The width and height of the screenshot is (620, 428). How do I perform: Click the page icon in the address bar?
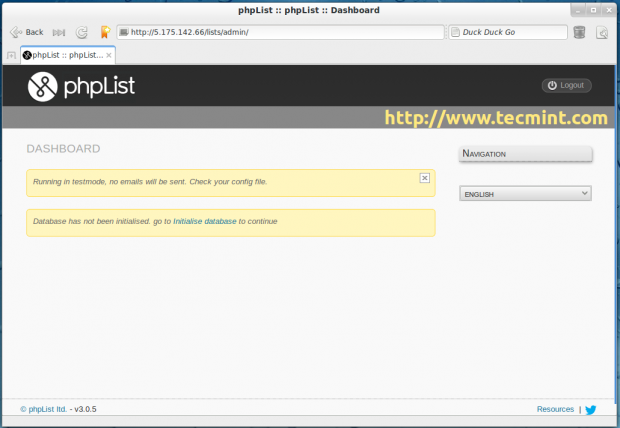[124, 32]
